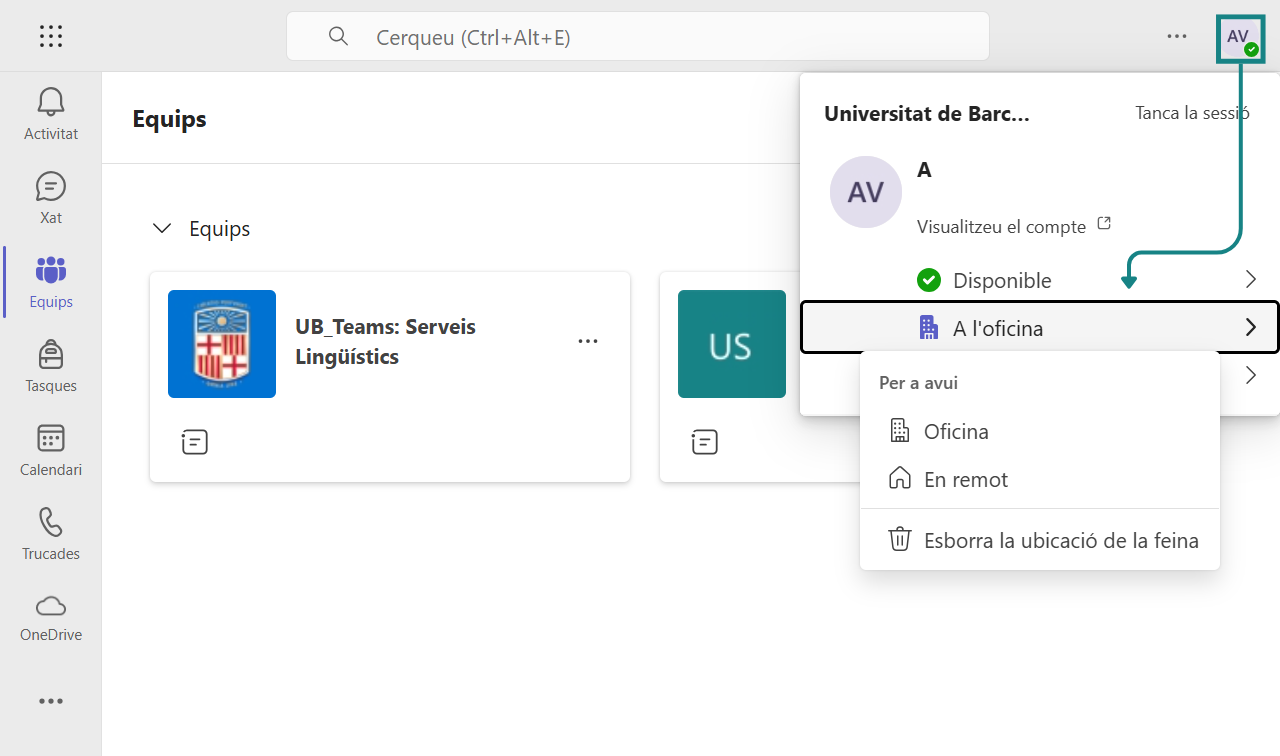This screenshot has width=1280, height=756.
Task: Collapse the Equips section chevron
Action: coord(161,229)
